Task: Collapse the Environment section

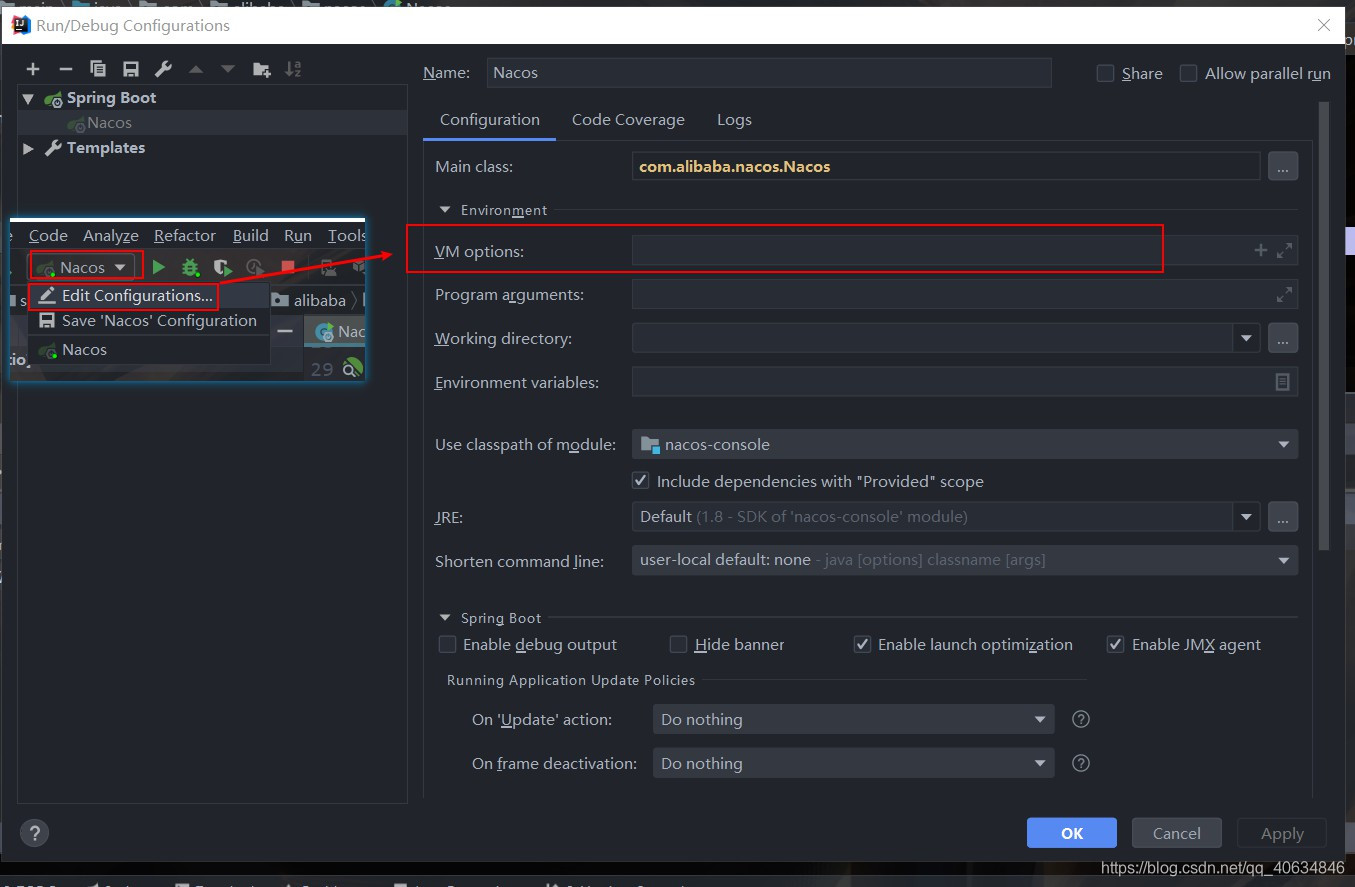Action: pyautogui.click(x=445, y=210)
